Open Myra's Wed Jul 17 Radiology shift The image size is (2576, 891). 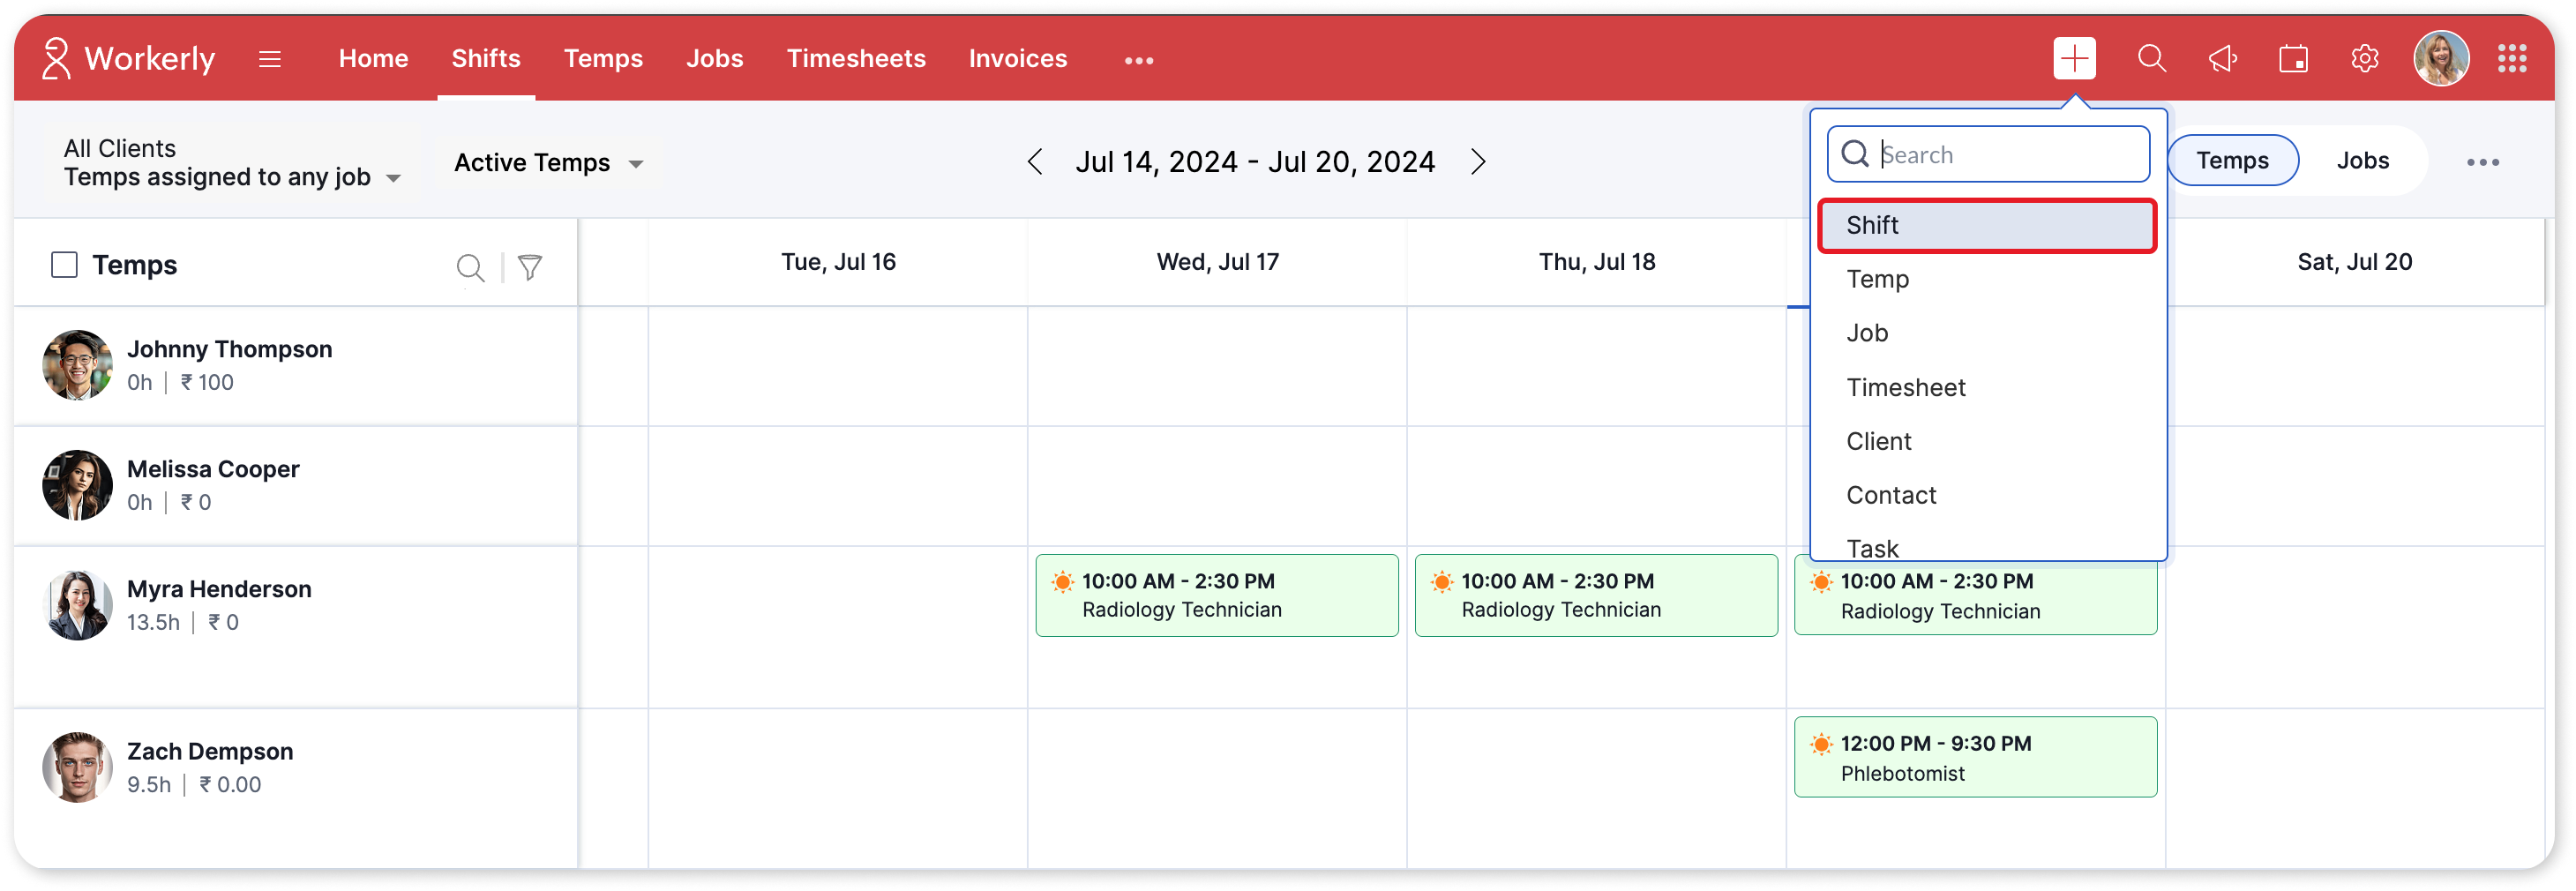[1217, 595]
